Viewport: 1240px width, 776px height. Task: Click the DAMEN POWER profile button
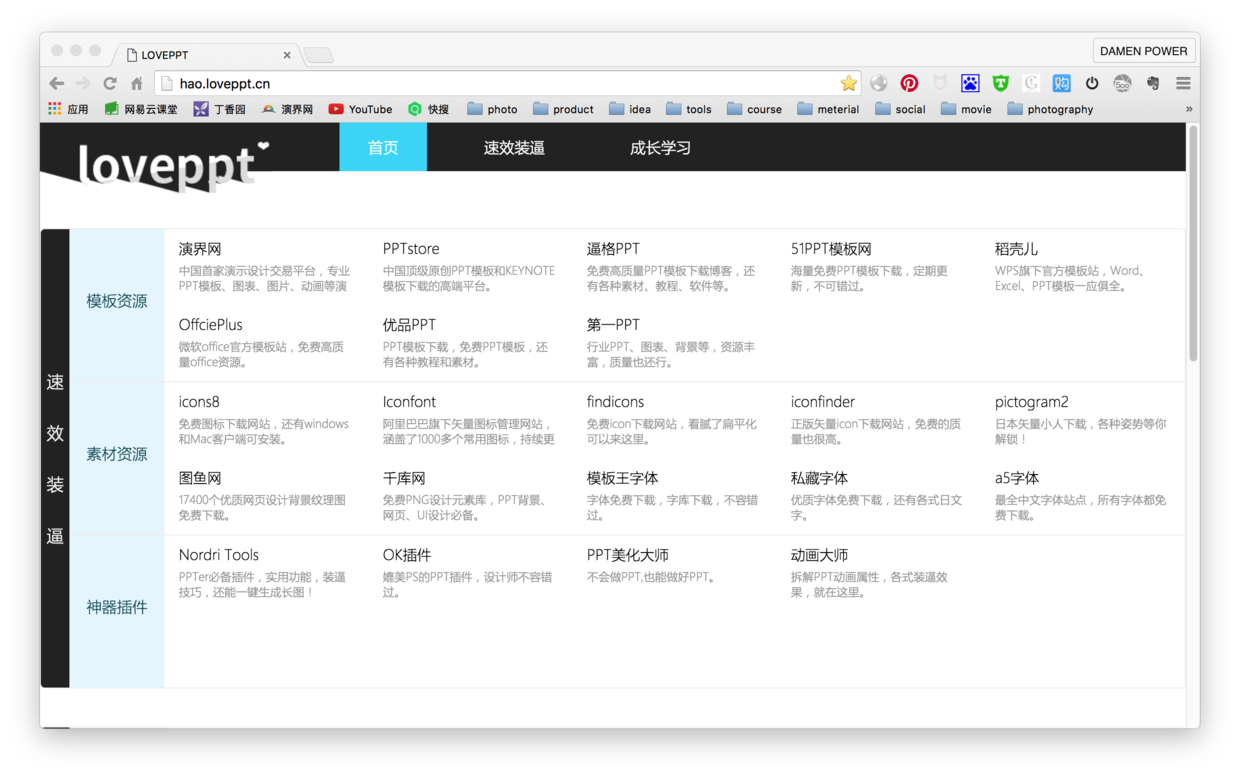click(x=1144, y=51)
